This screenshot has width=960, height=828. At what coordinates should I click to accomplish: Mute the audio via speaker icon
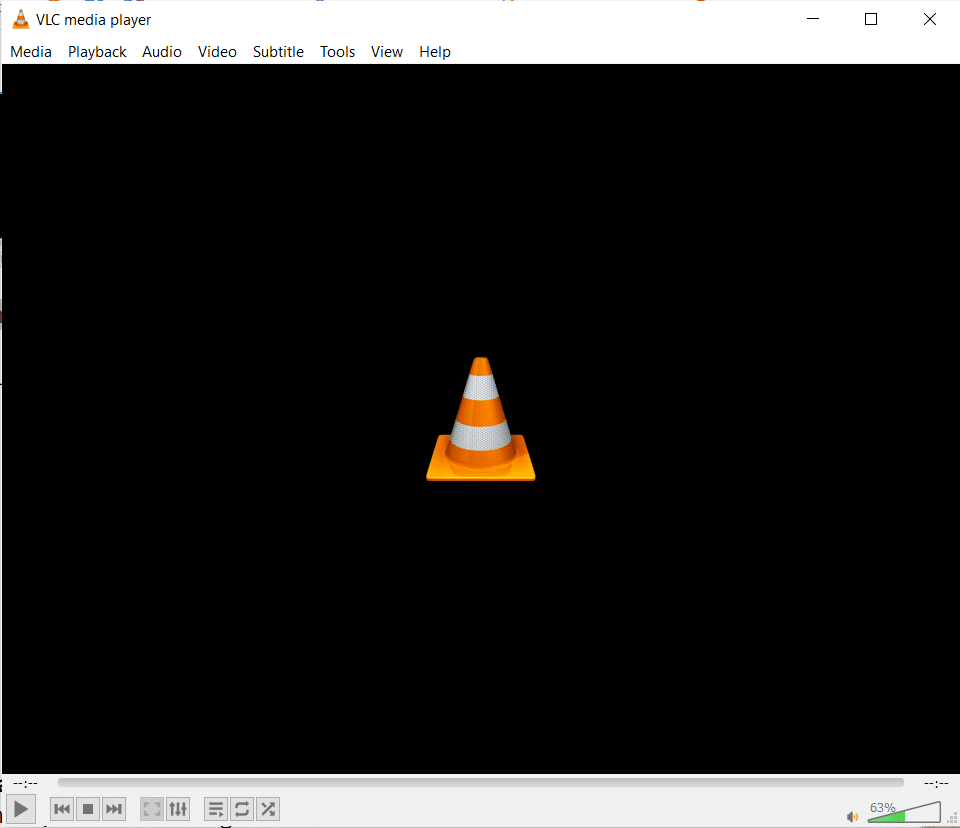click(852, 816)
